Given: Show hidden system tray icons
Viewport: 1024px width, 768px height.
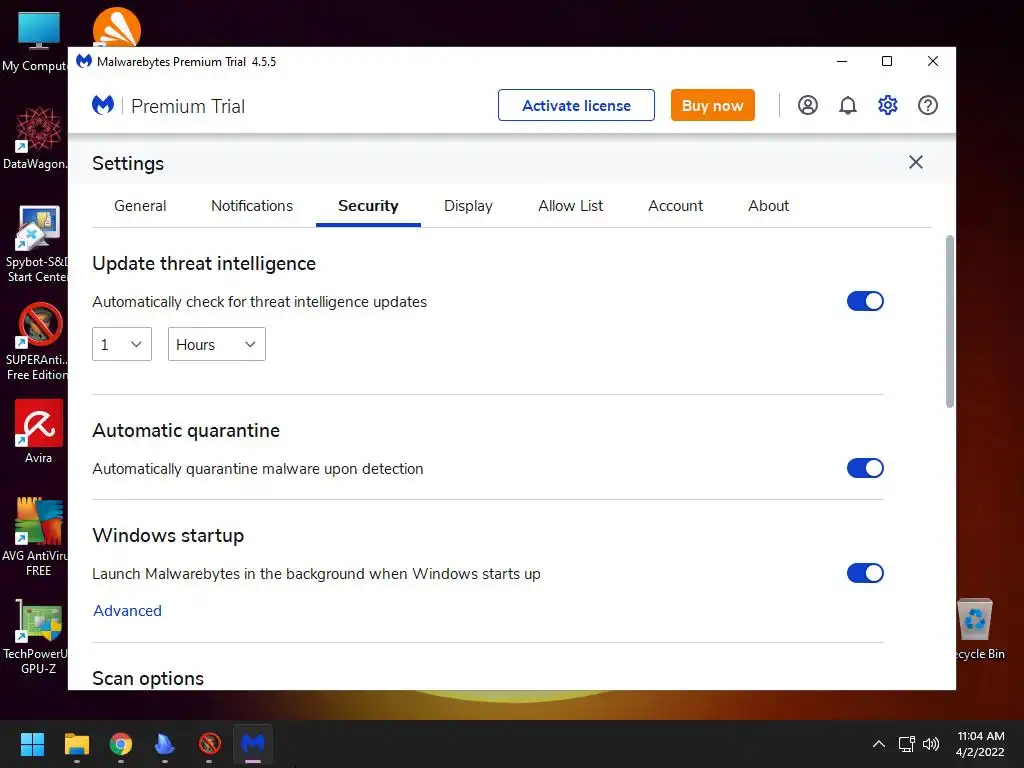Looking at the screenshot, I should pos(879,744).
